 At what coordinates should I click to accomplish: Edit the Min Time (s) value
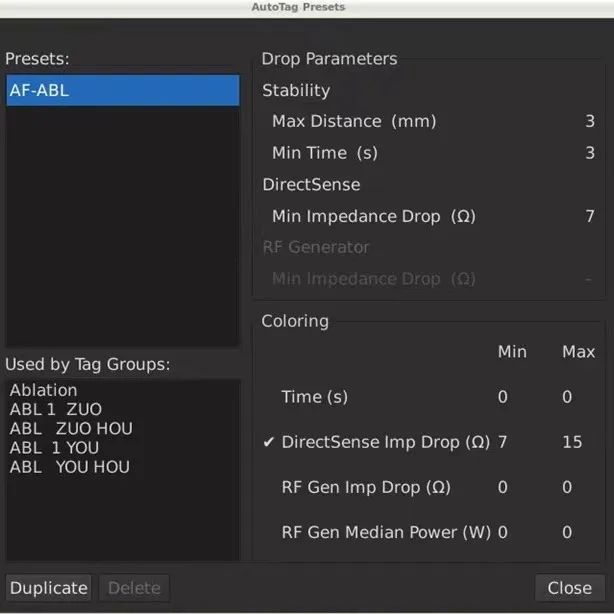[589, 153]
